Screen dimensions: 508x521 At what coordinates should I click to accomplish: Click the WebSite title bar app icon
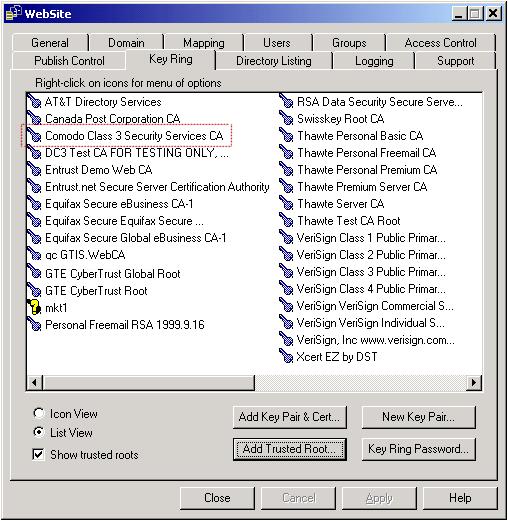tap(14, 13)
